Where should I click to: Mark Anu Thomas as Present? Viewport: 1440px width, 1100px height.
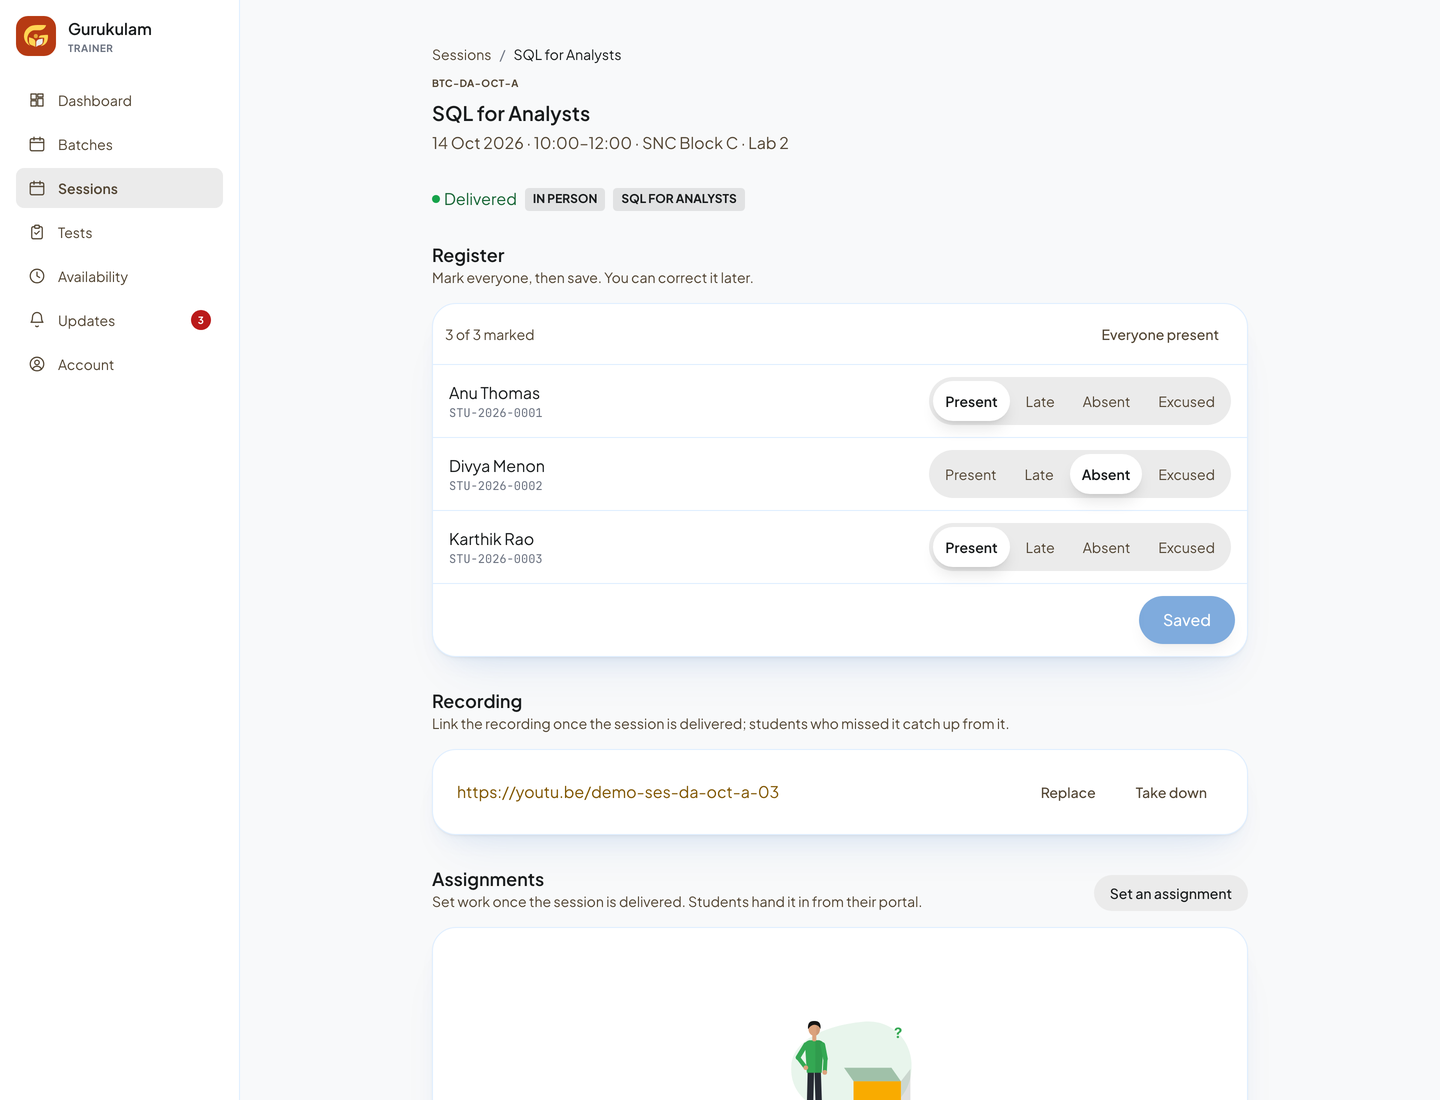pyautogui.click(x=971, y=401)
